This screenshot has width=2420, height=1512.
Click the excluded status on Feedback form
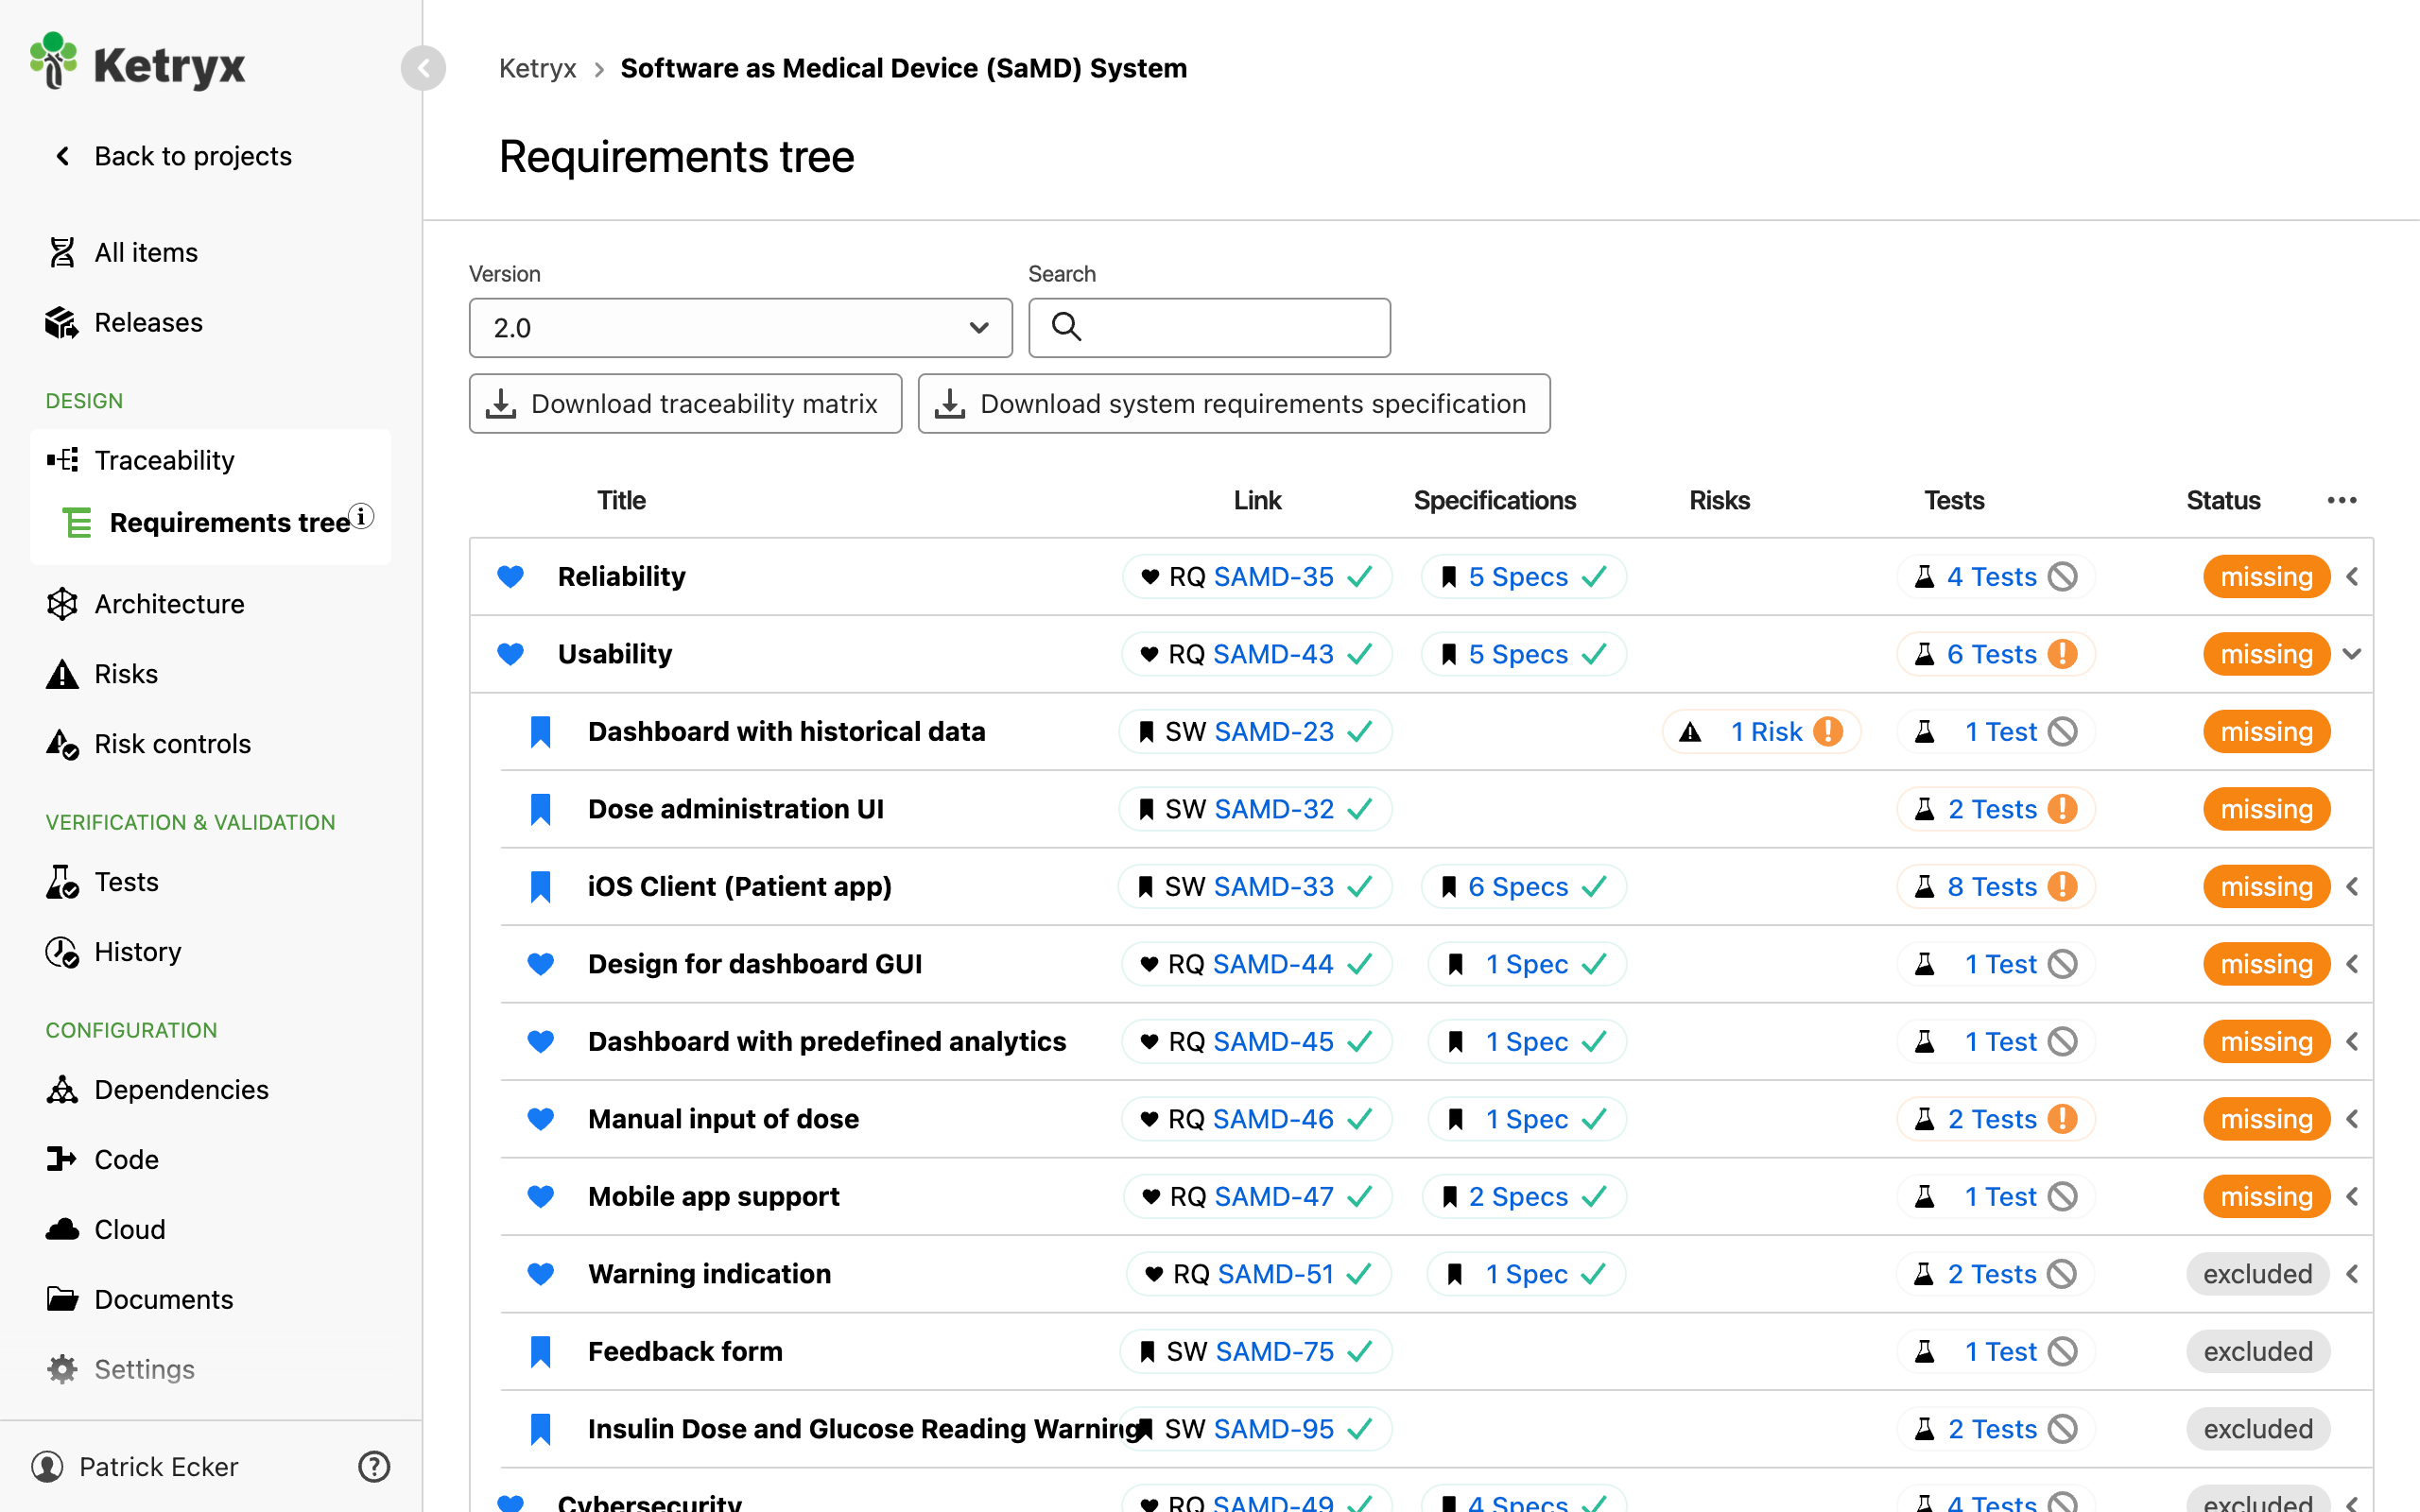(x=2257, y=1351)
